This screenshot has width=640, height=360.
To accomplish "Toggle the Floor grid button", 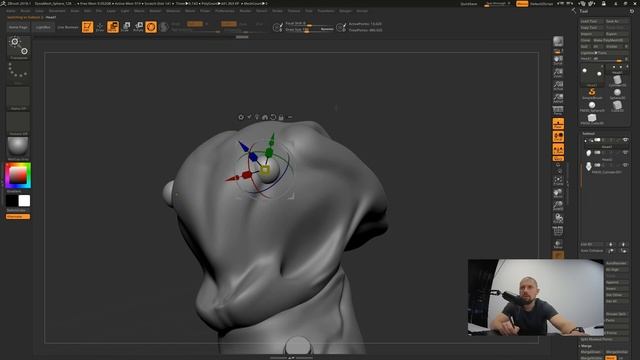I will point(558,124).
